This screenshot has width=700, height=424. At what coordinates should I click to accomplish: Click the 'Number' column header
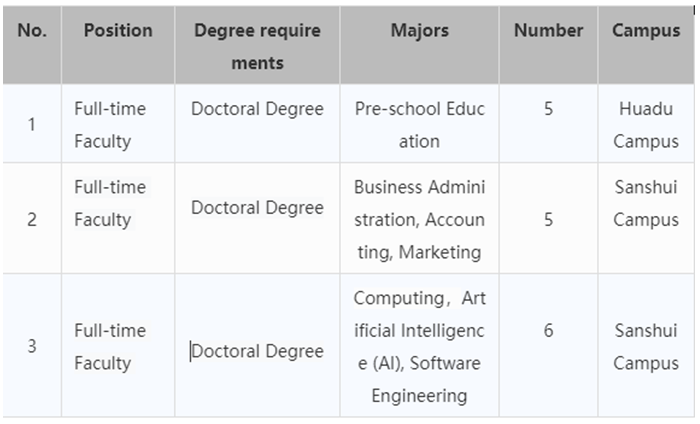click(x=549, y=45)
